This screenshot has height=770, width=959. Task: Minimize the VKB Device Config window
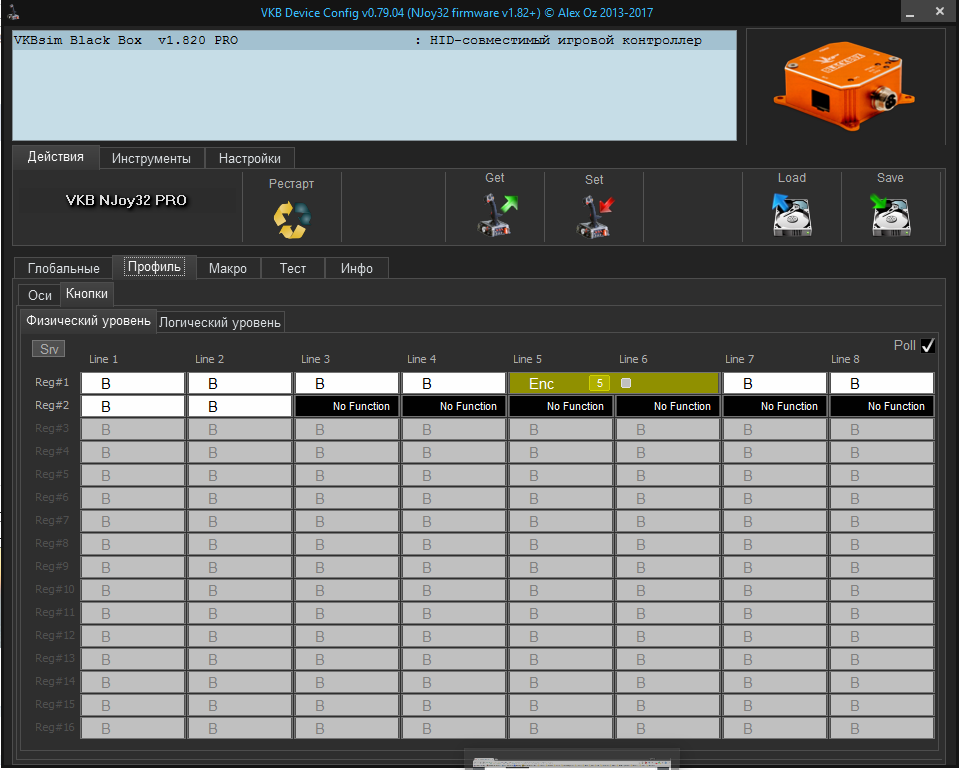(911, 12)
